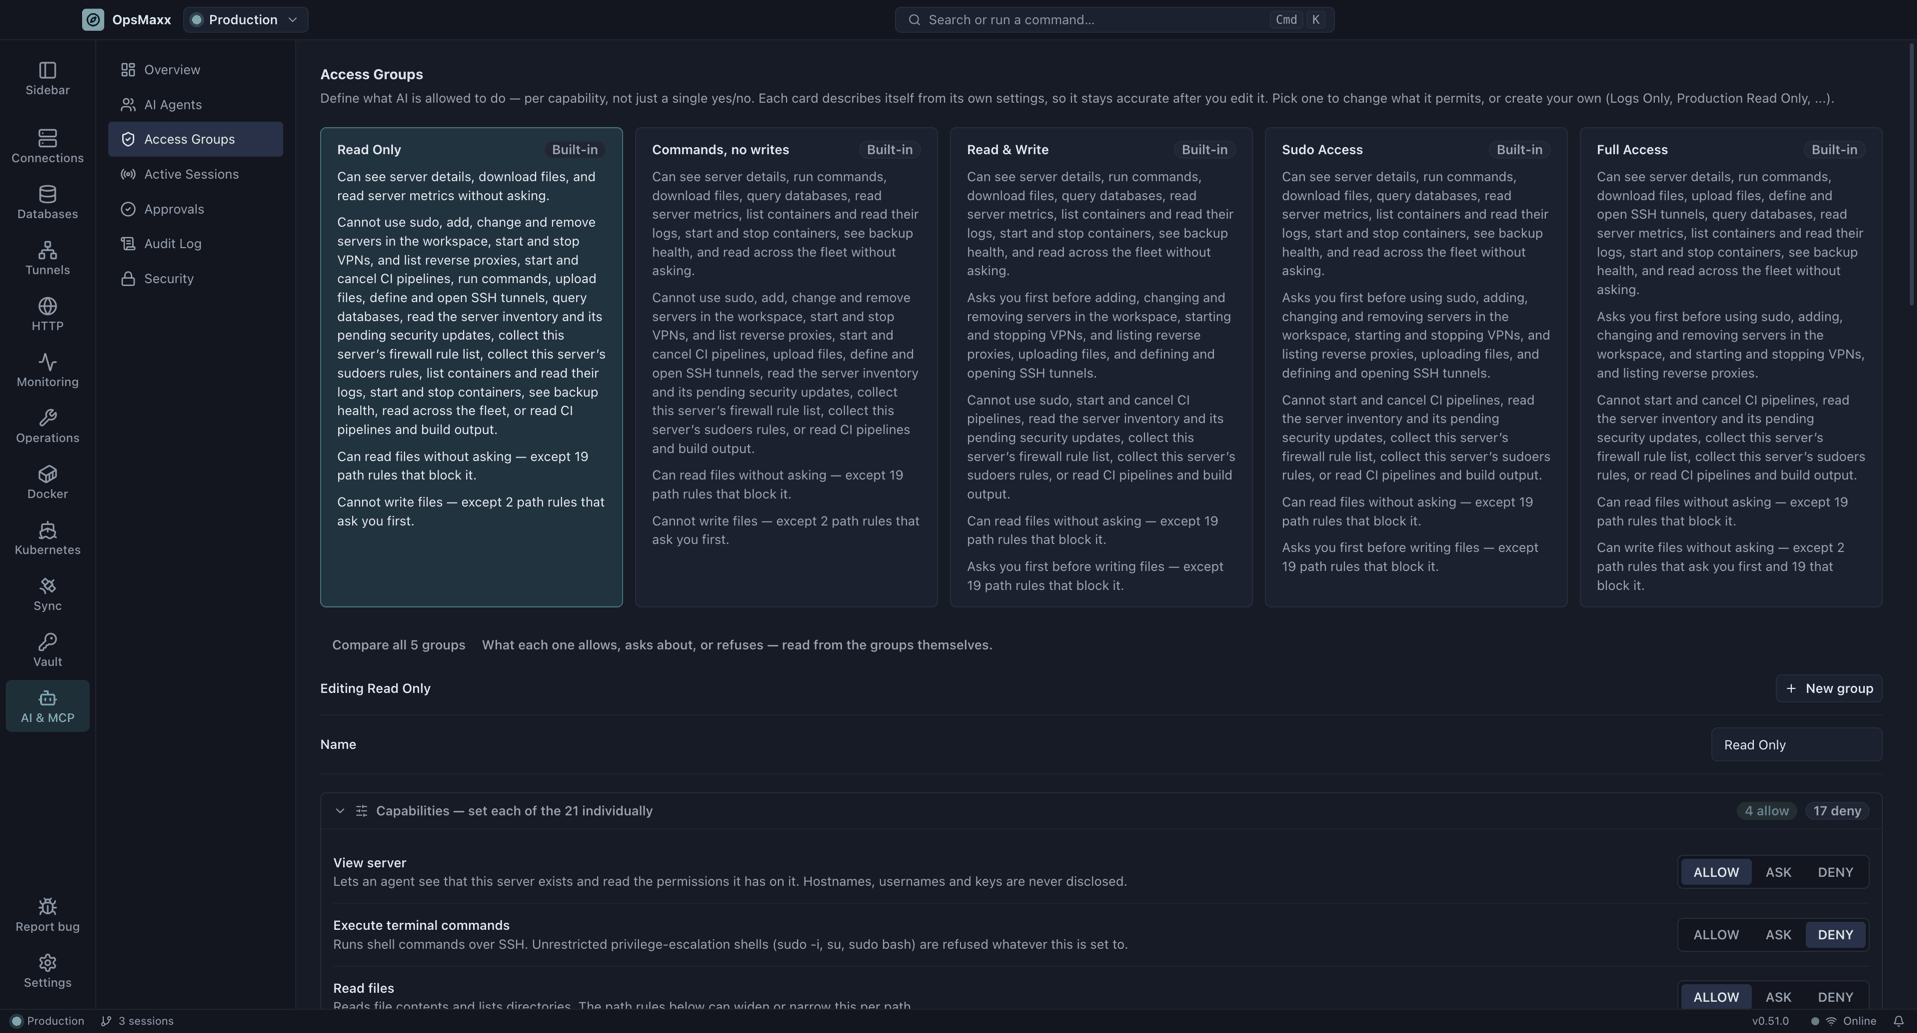This screenshot has height=1033, width=1917.
Task: Open the Operations wrench icon
Action: tap(47, 418)
